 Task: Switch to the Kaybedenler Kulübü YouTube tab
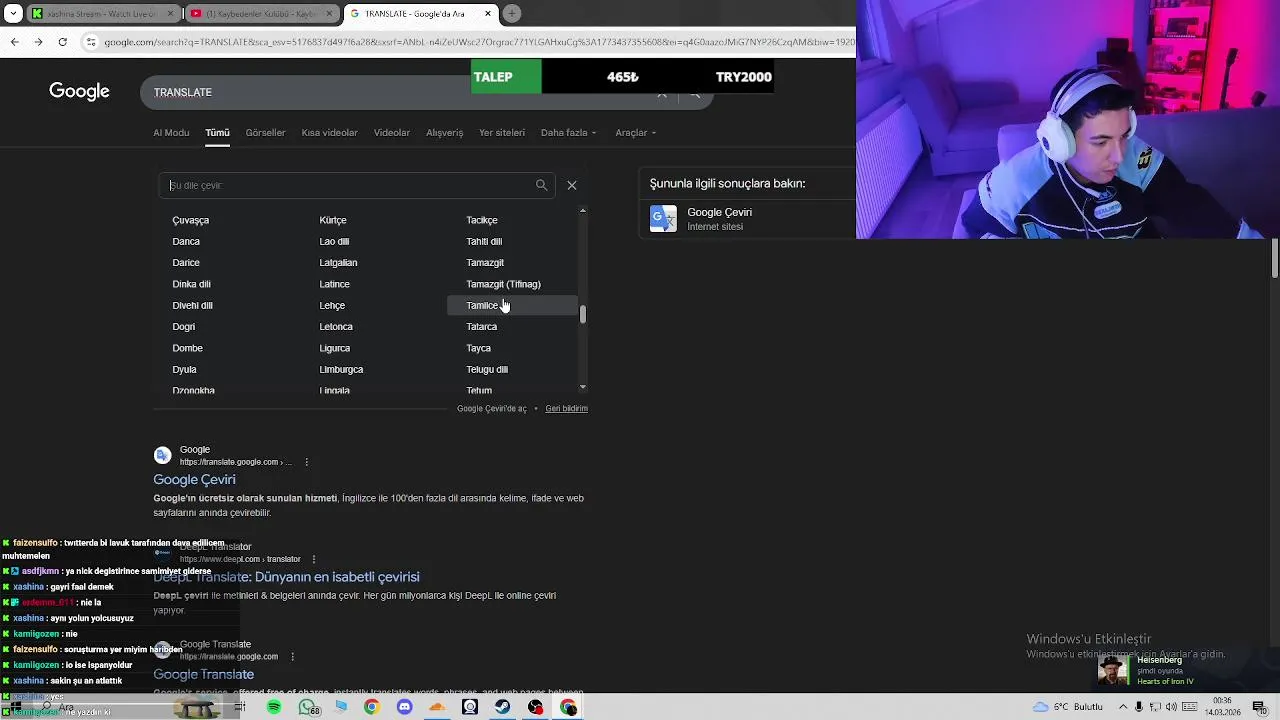(260, 14)
